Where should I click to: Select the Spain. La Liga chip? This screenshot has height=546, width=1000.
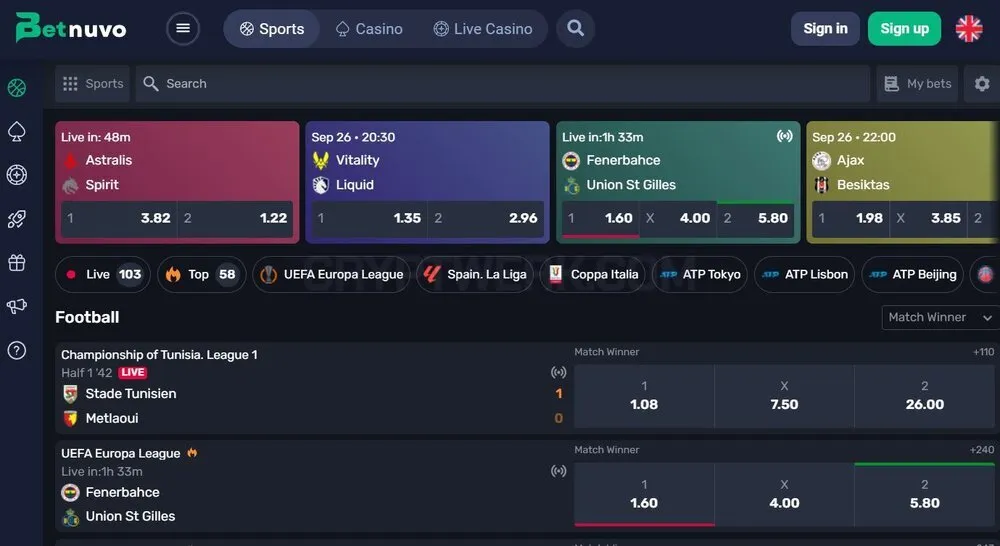pos(475,274)
